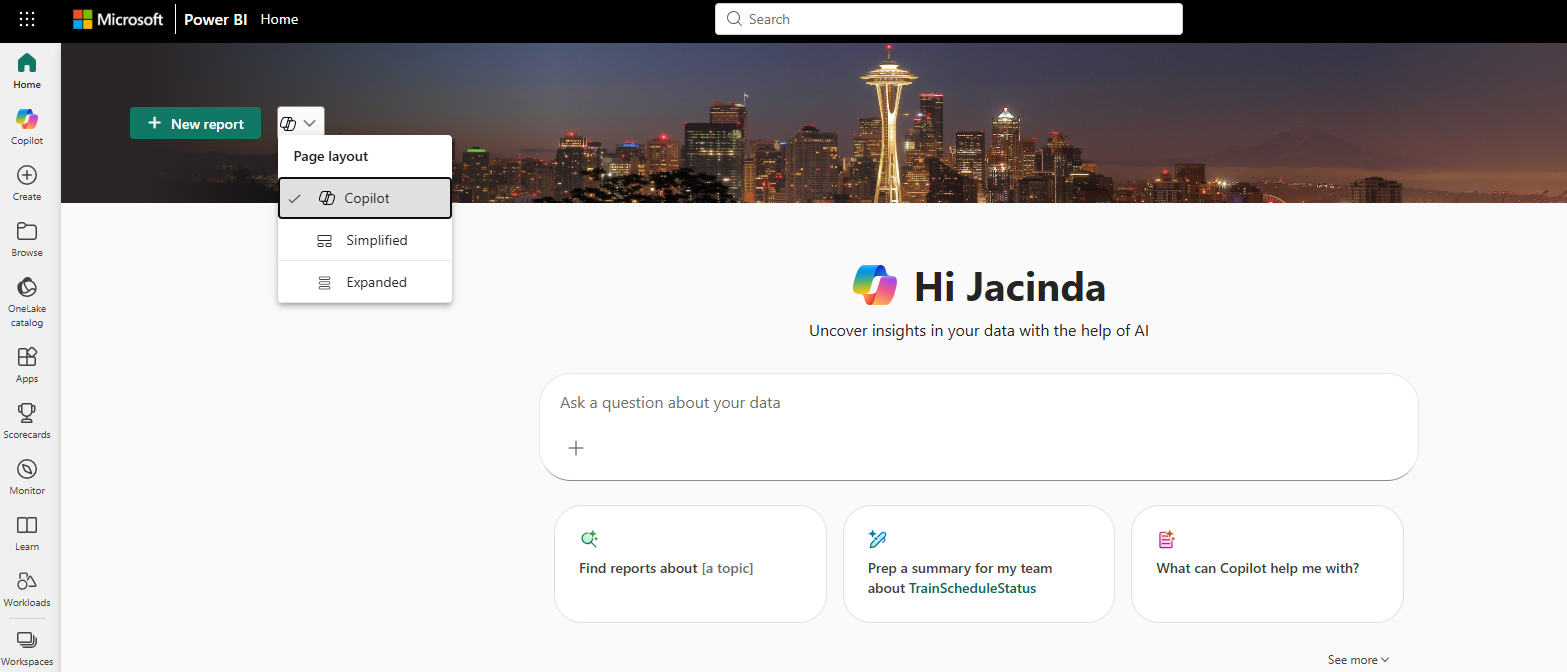Open Browse in the navigation pane
This screenshot has height=672, width=1567.
point(27,238)
